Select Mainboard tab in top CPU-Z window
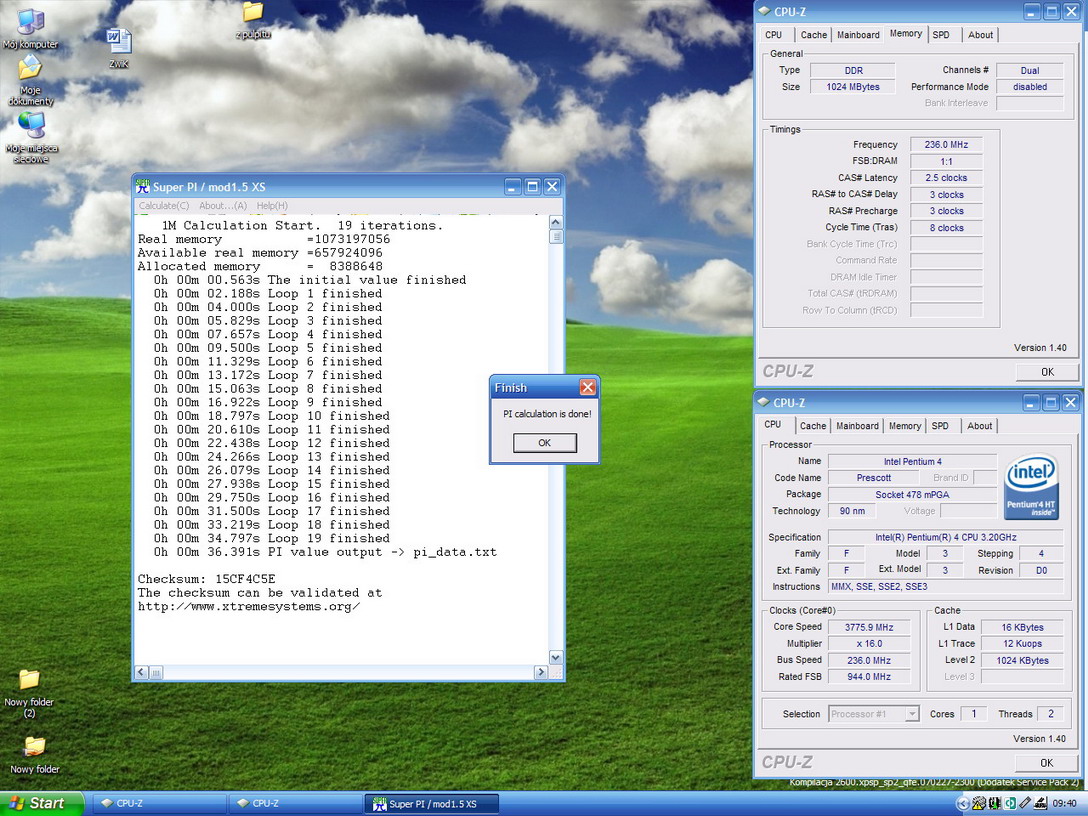This screenshot has width=1088, height=816. pyautogui.click(x=858, y=35)
